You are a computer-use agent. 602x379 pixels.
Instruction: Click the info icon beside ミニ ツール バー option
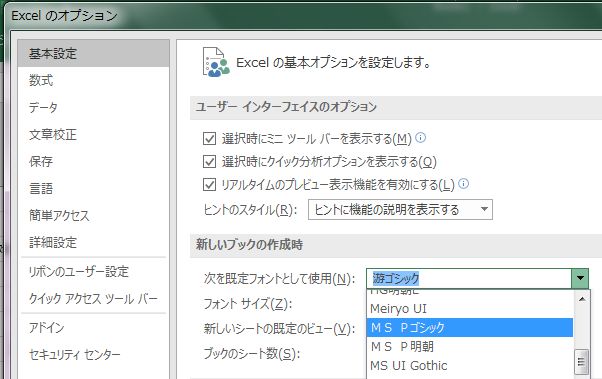pyautogui.click(x=421, y=137)
